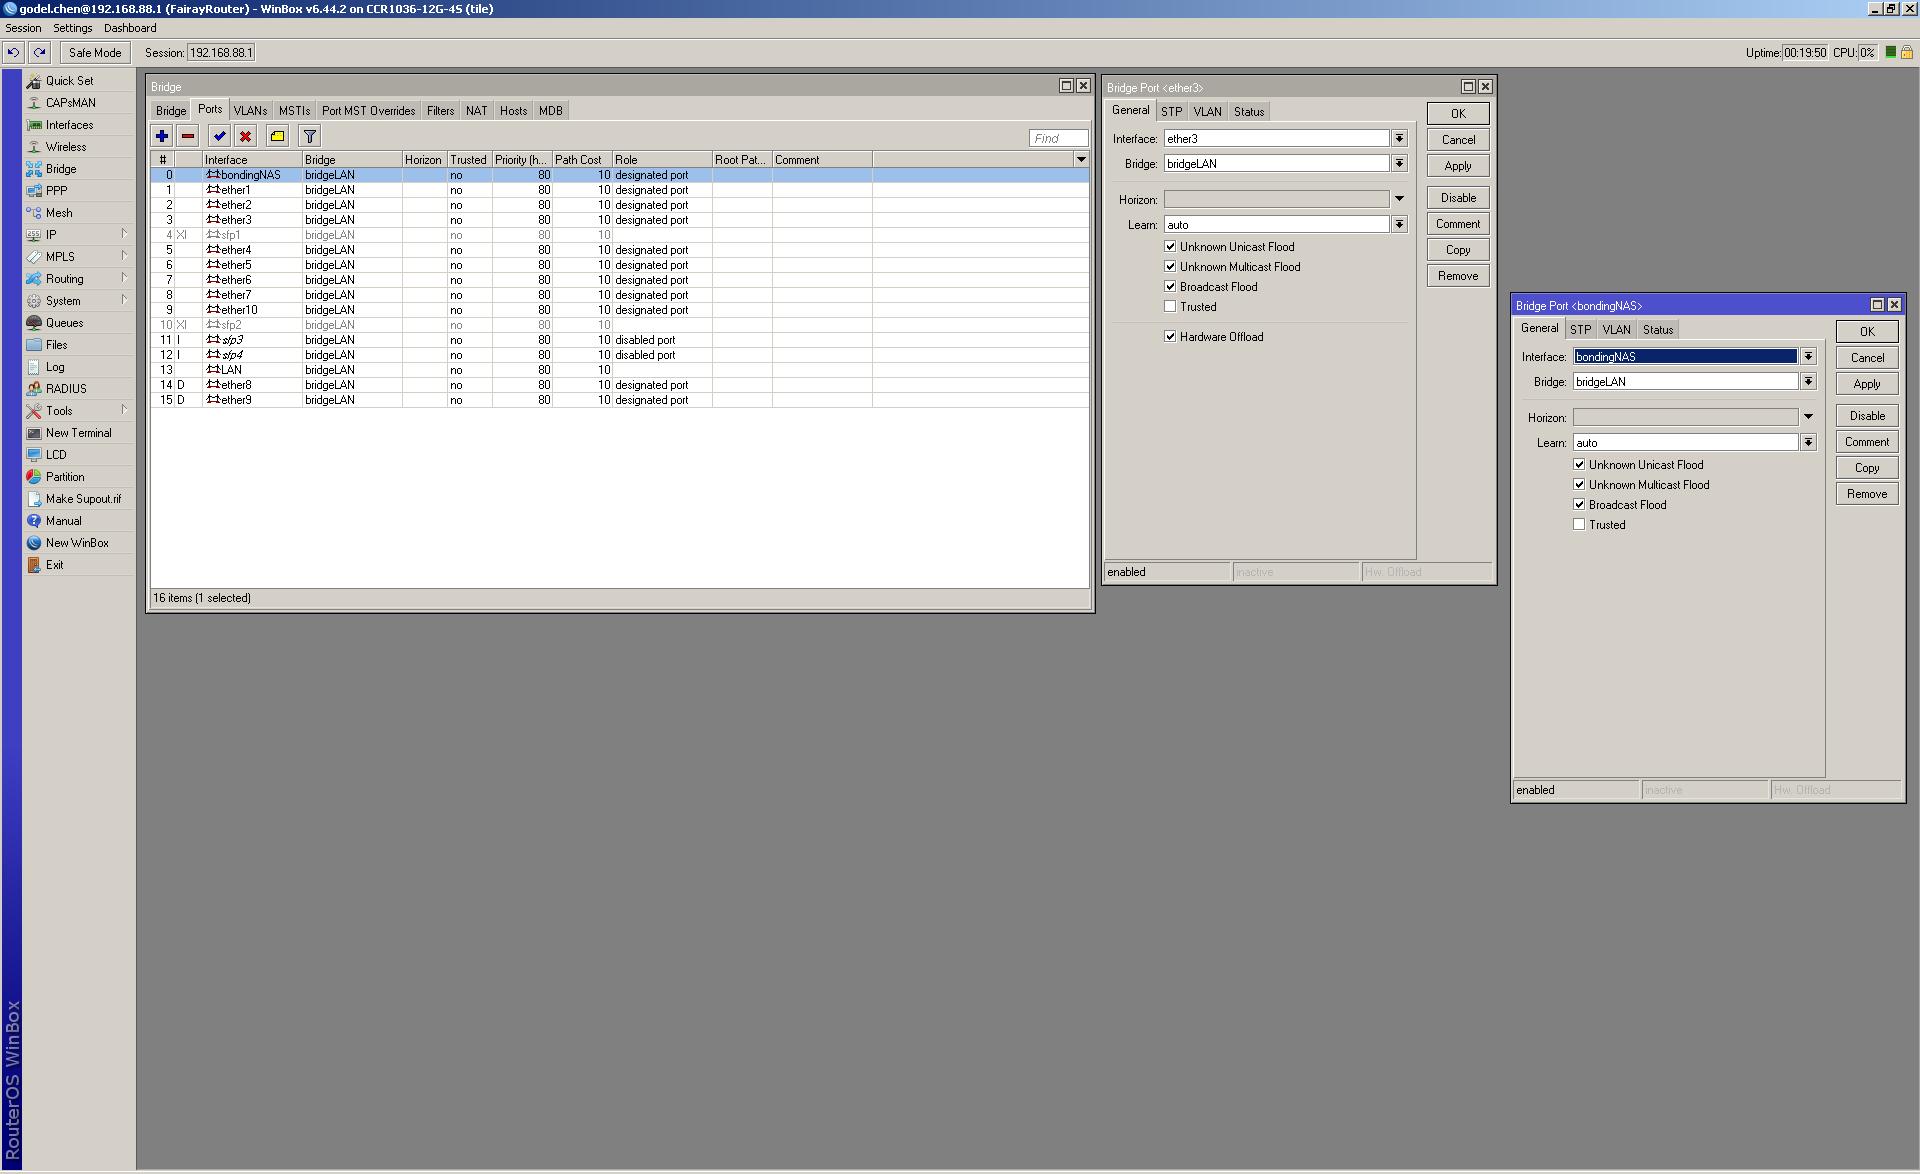
Task: Switch to VLANs tab in Bridge window
Action: [x=250, y=111]
